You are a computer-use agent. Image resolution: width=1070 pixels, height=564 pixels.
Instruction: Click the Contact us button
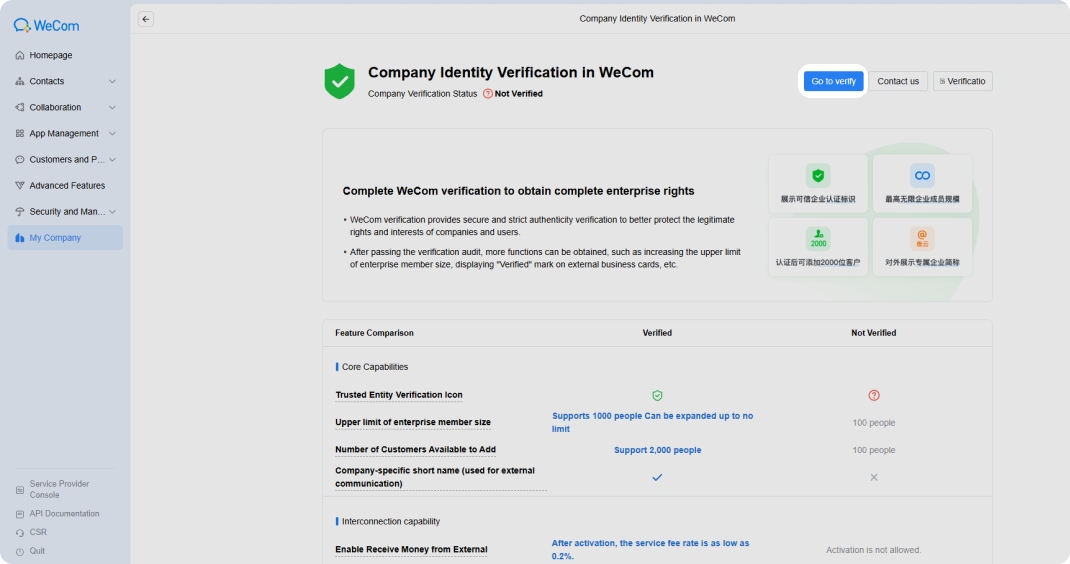[x=897, y=81]
